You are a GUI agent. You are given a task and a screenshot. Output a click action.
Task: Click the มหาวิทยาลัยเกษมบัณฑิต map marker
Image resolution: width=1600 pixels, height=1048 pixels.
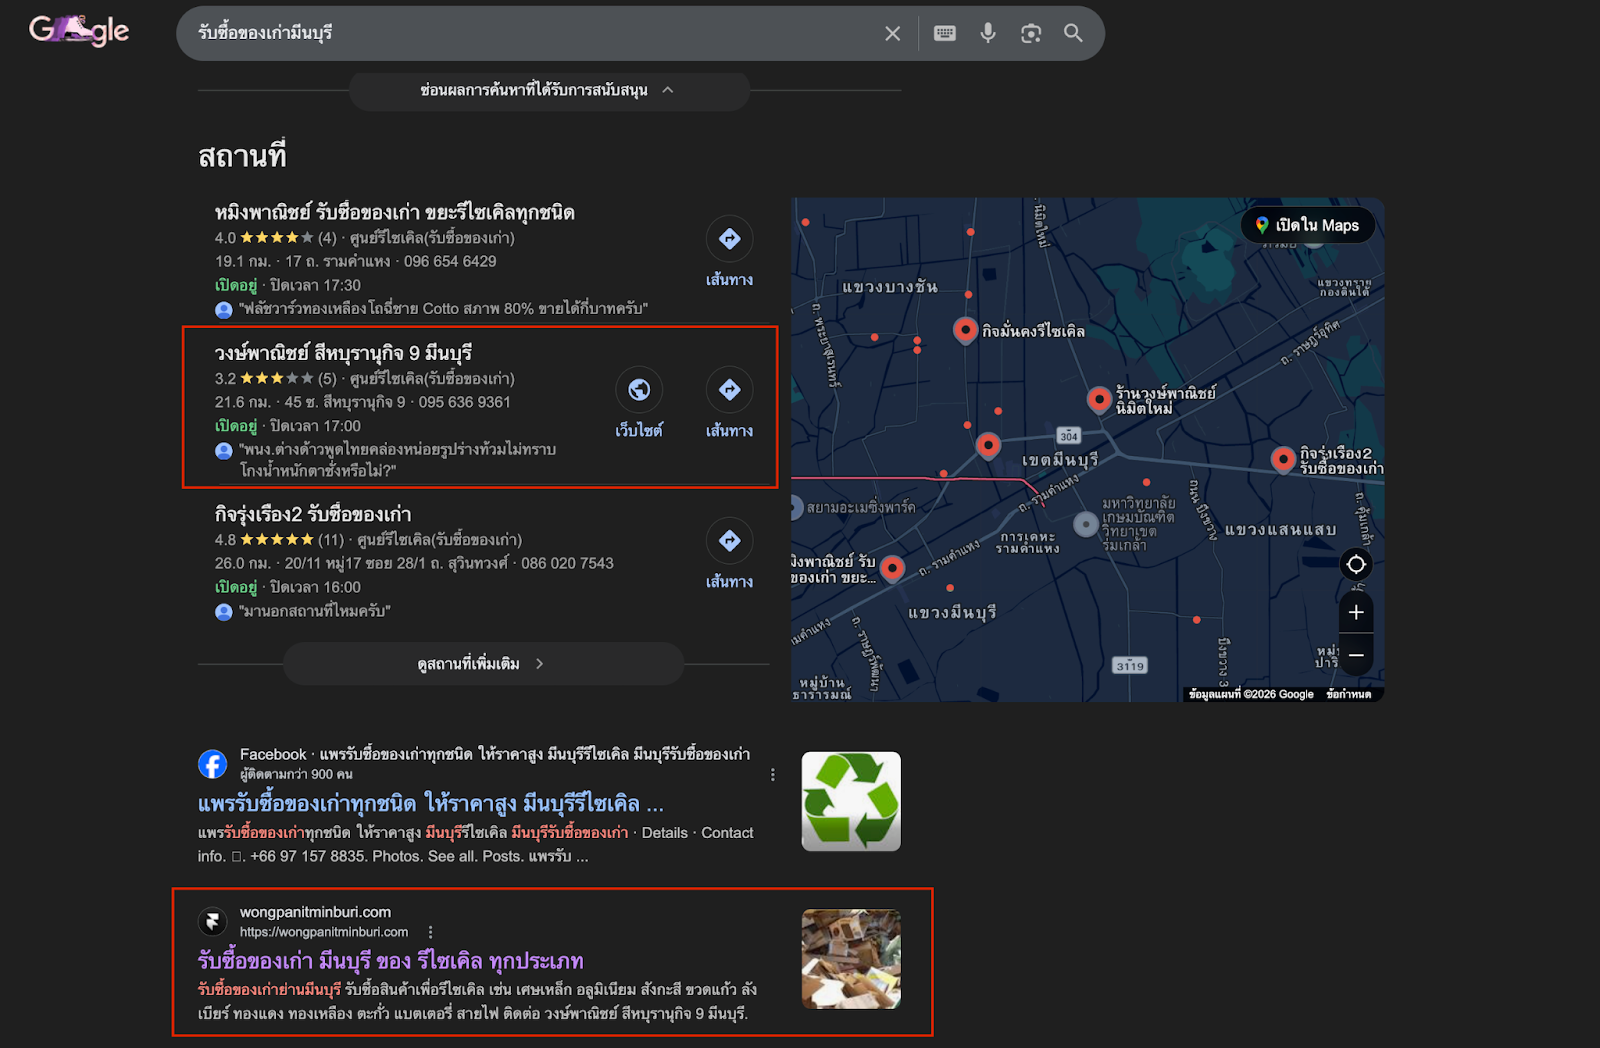[x=1086, y=523]
